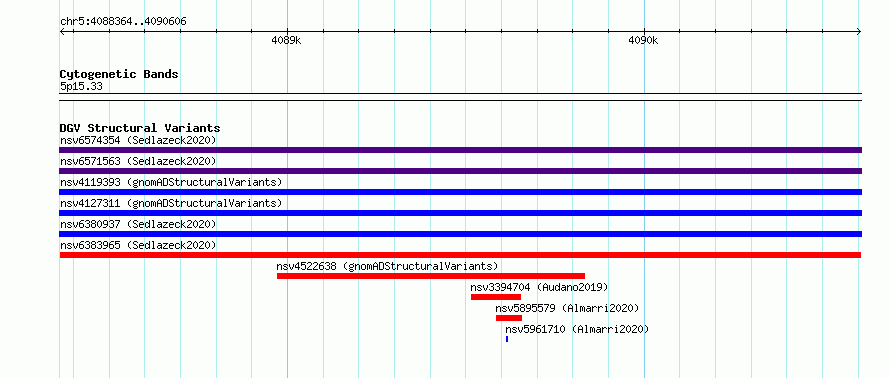Click the red bar under nsv5895579

click(x=509, y=318)
